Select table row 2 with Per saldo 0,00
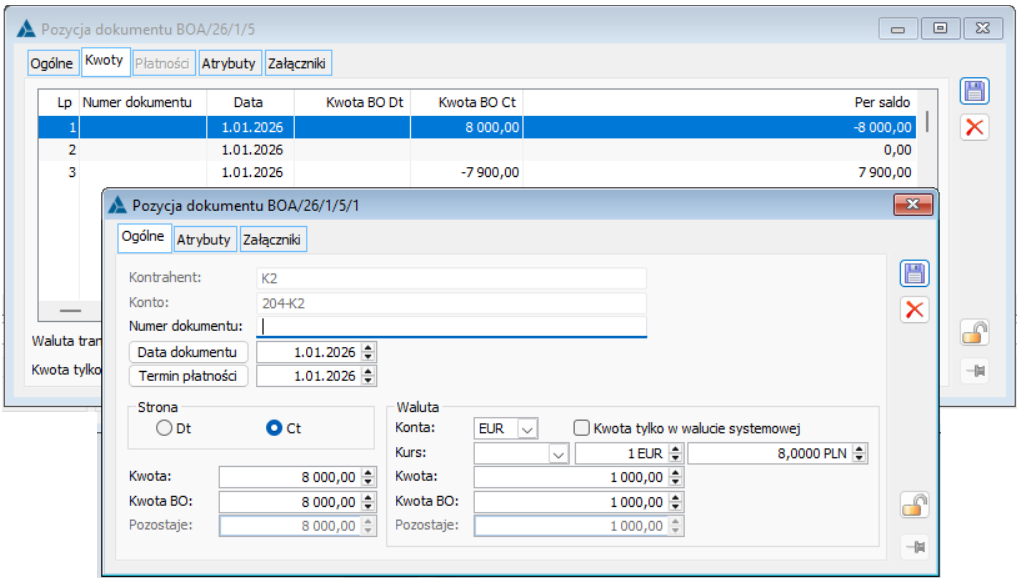The image size is (1021, 579). click(477, 150)
